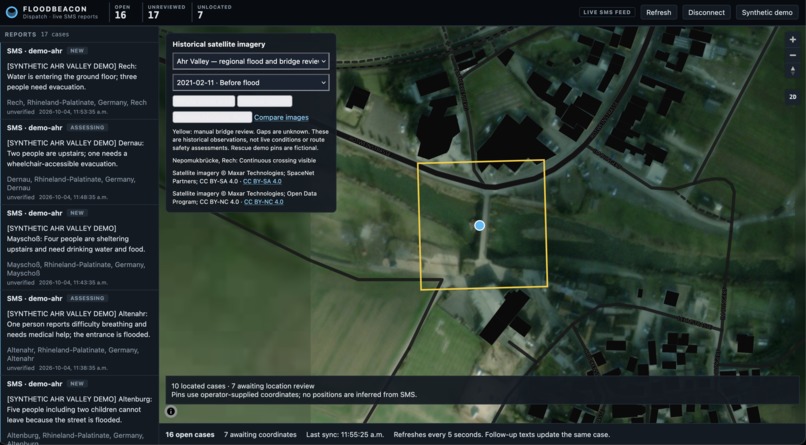Toggle the 2D map view button
The height and width of the screenshot is (445, 806).
click(x=793, y=97)
